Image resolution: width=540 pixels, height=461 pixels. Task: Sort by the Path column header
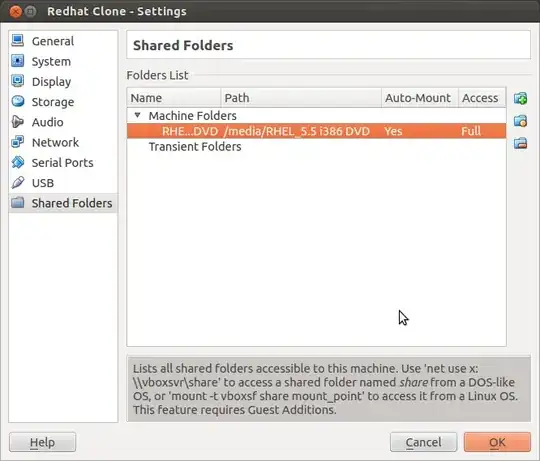pos(301,98)
